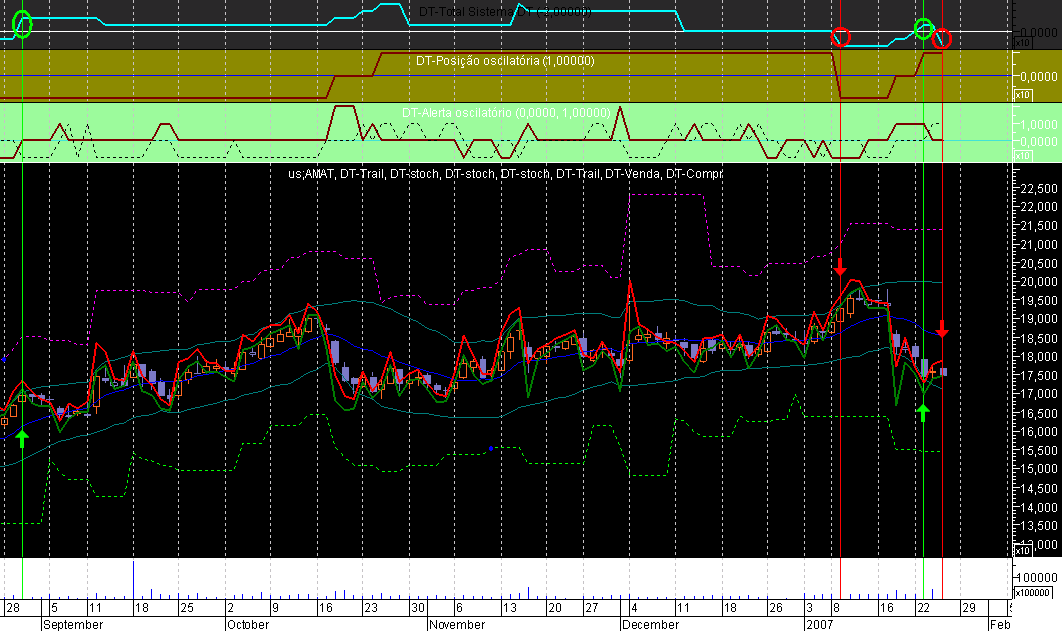
Task: Select the October month label
Action: click(x=248, y=624)
